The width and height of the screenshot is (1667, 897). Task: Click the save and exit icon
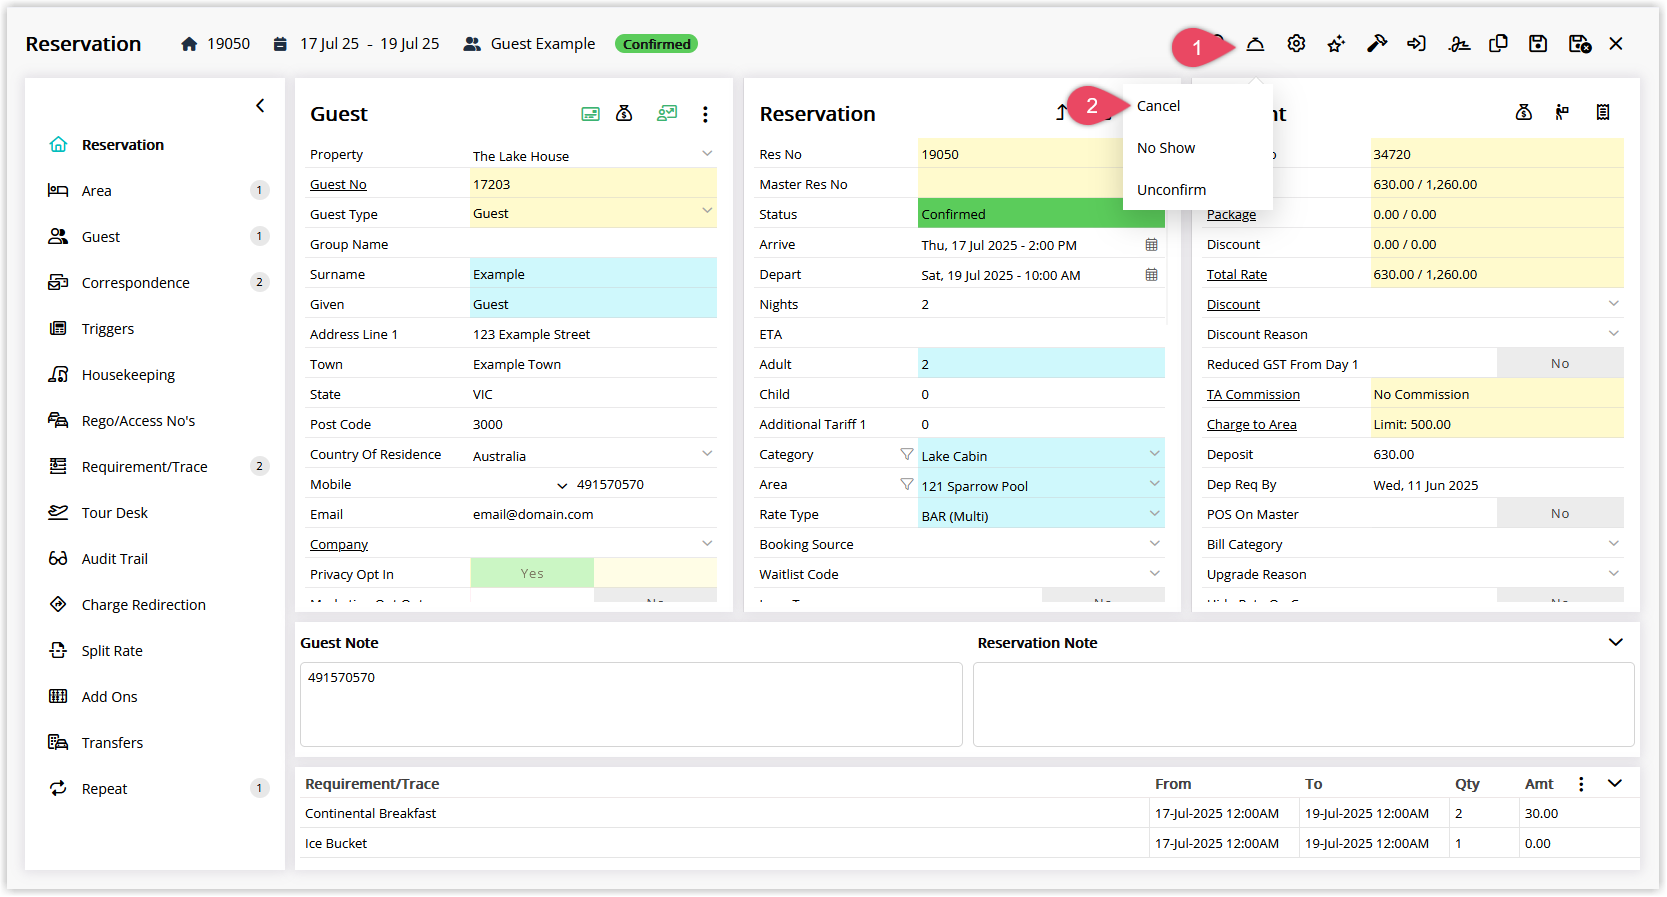pos(1580,44)
